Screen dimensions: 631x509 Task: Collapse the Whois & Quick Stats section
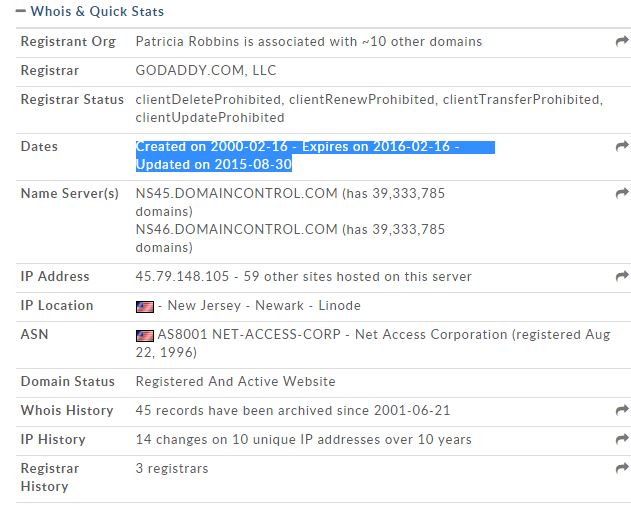click(22, 12)
